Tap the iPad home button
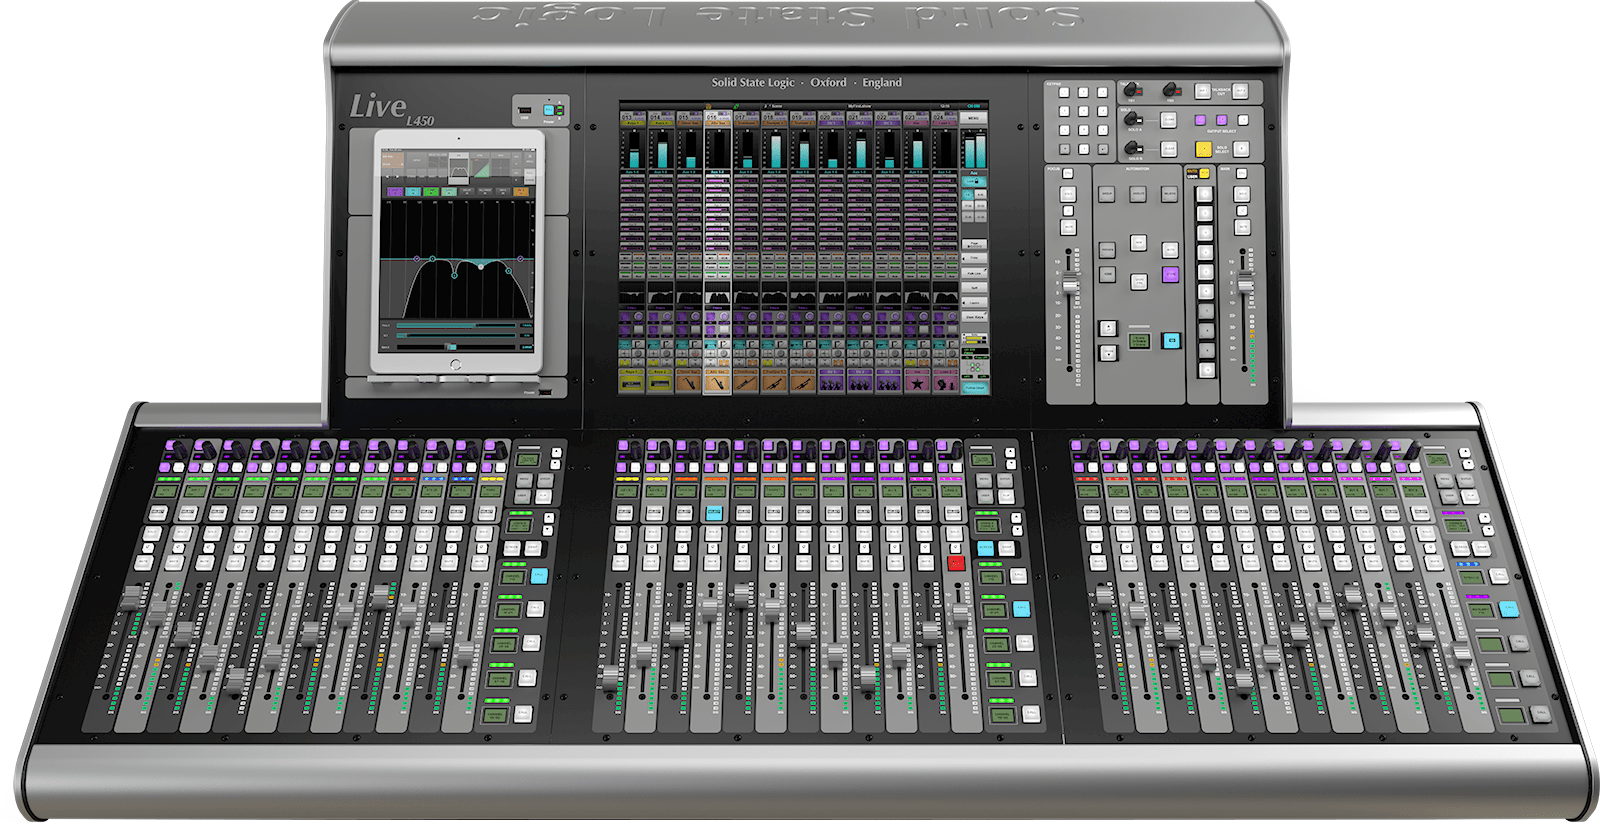The image size is (1600, 823). (x=456, y=364)
